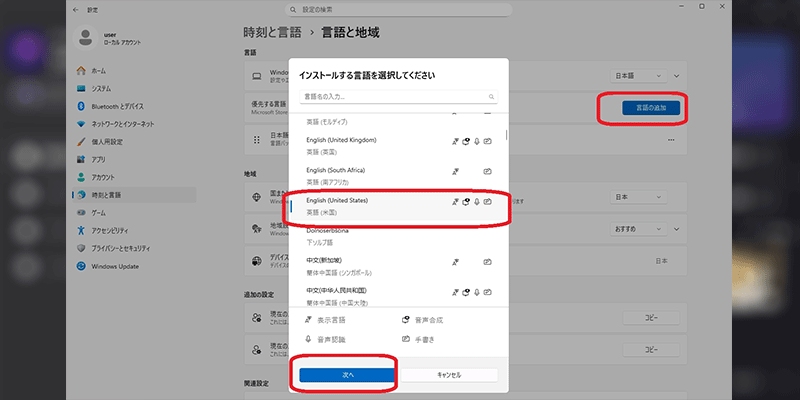Click the ホーム house icon
The height and width of the screenshot is (400, 800).
coord(81,71)
